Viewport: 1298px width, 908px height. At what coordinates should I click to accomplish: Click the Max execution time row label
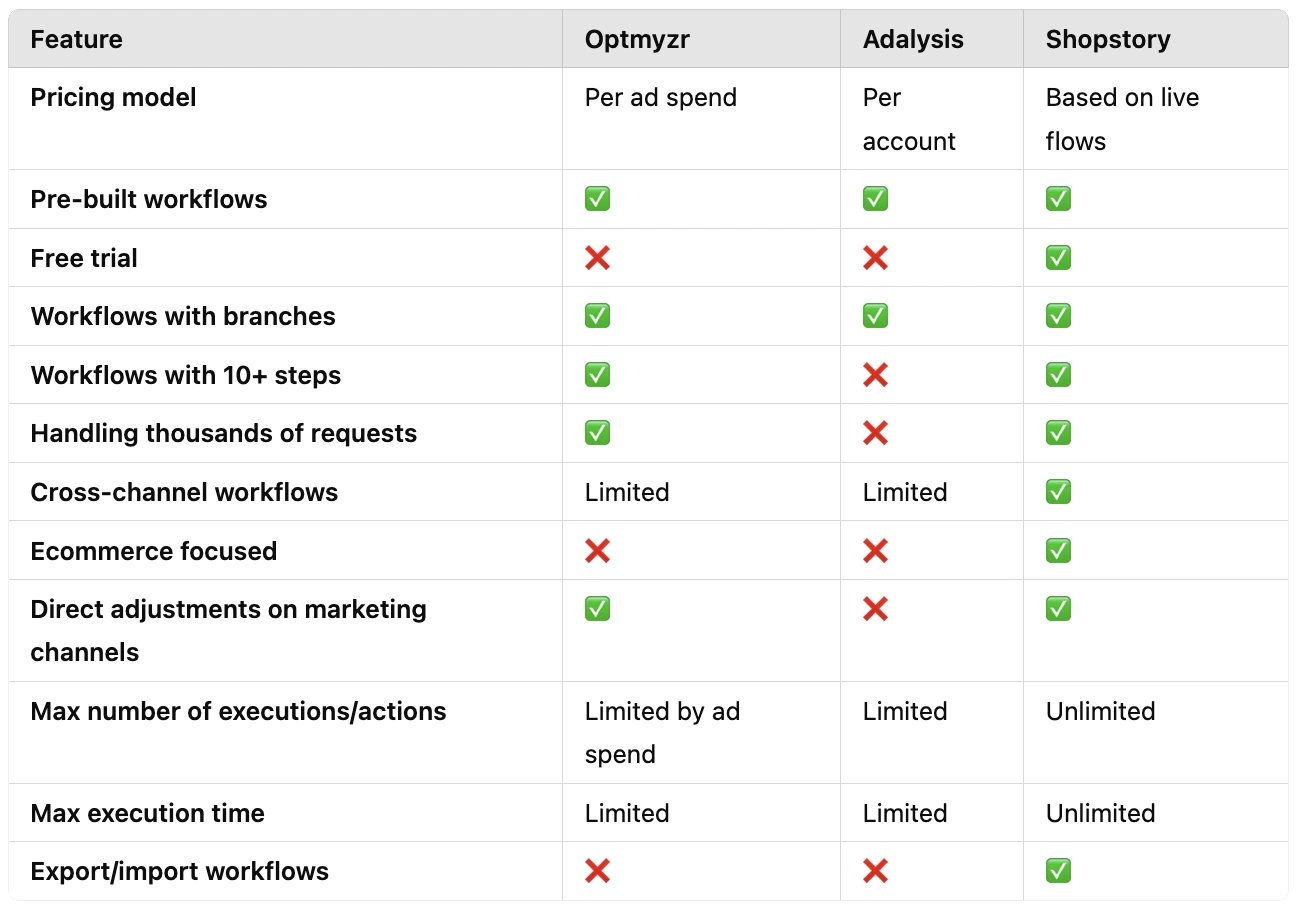tap(148, 813)
